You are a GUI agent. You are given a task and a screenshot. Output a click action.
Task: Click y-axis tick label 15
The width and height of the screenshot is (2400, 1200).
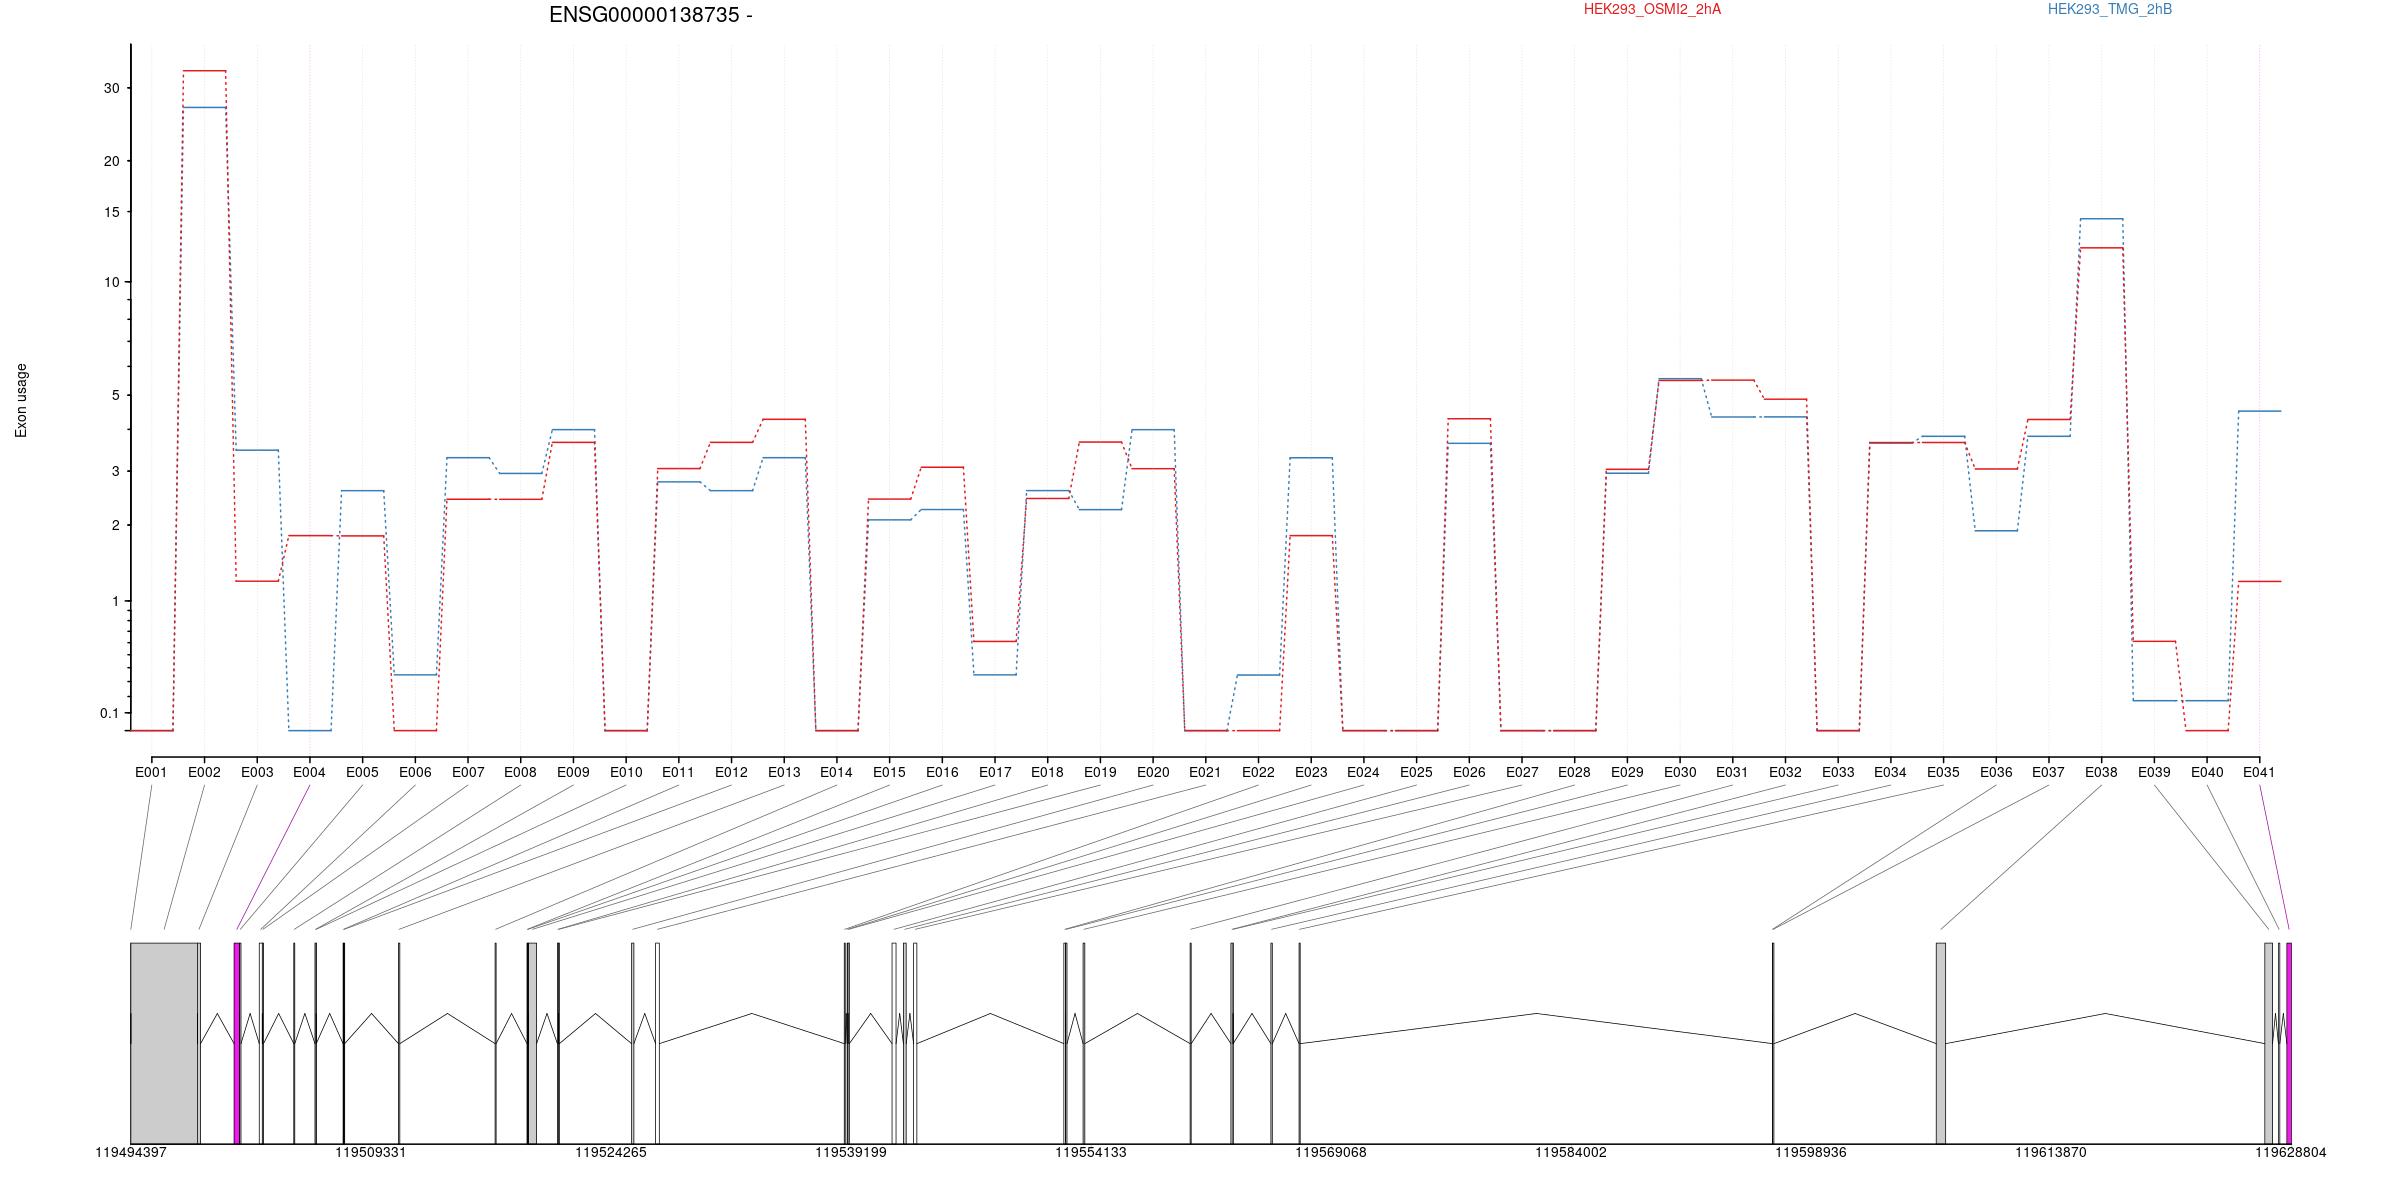point(111,213)
